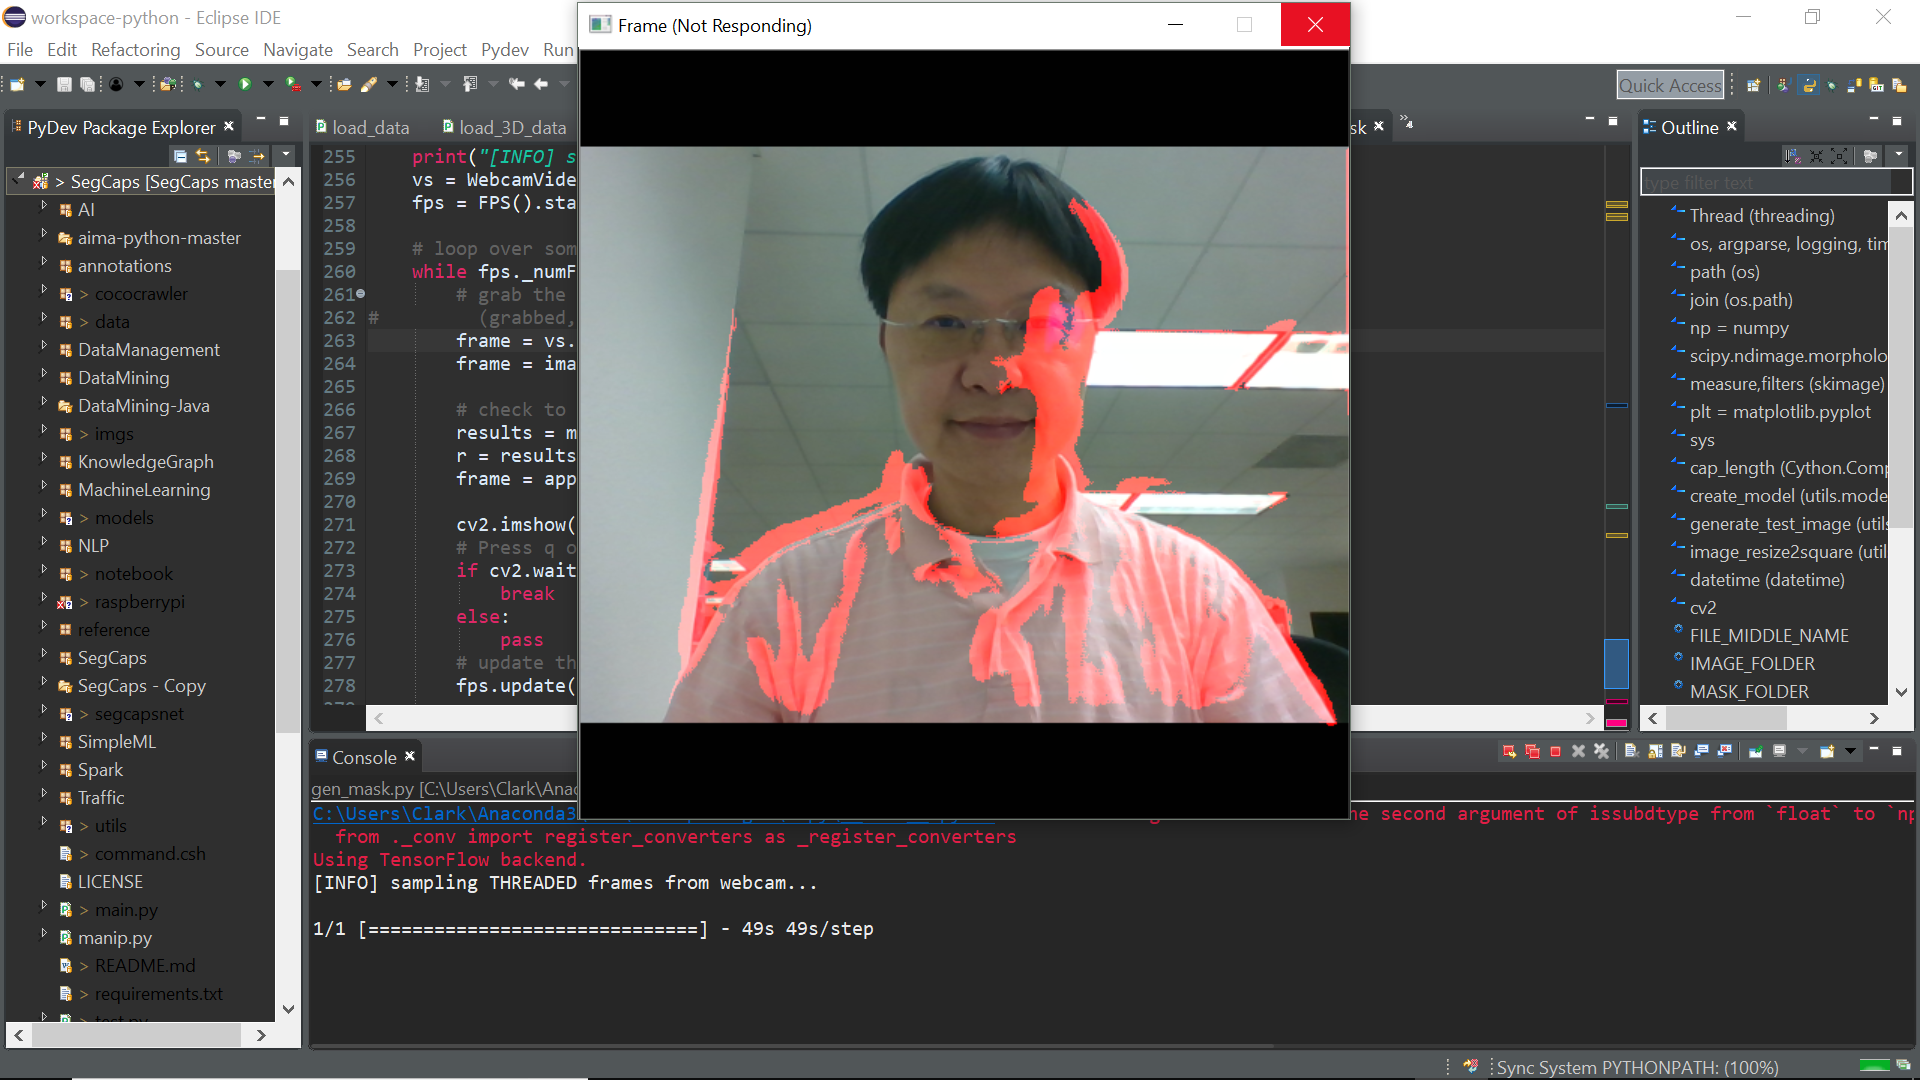
Task: Toggle Link with Editor in Package Explorer
Action: tap(203, 156)
